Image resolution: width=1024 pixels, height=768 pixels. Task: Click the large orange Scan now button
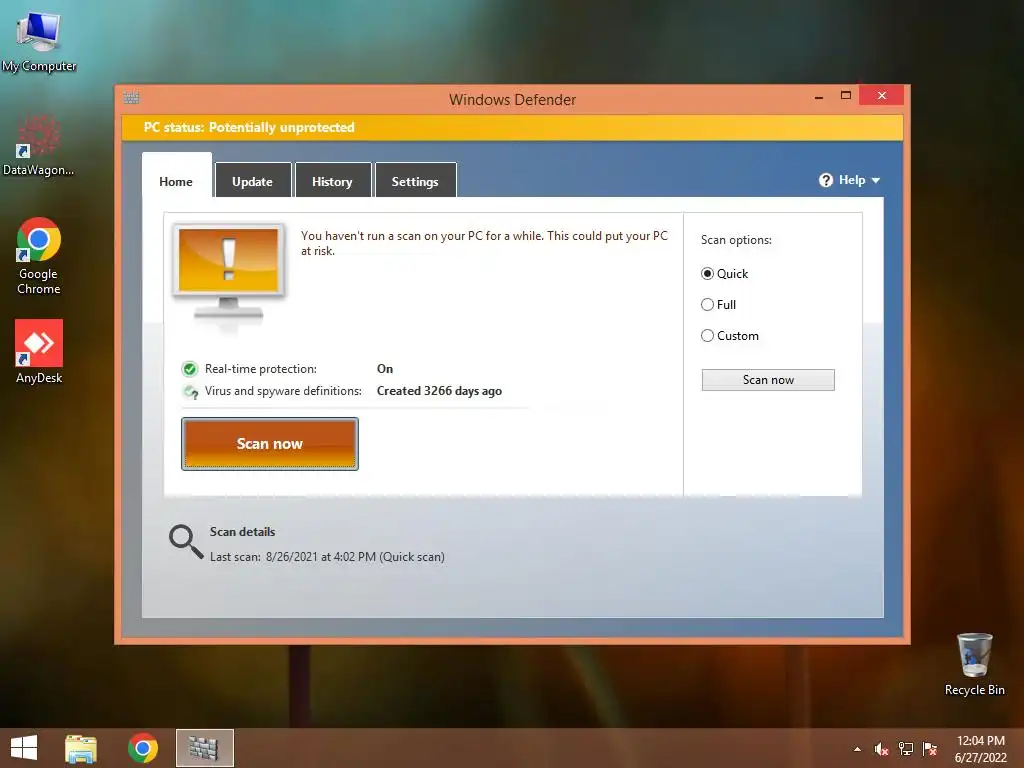coord(270,444)
